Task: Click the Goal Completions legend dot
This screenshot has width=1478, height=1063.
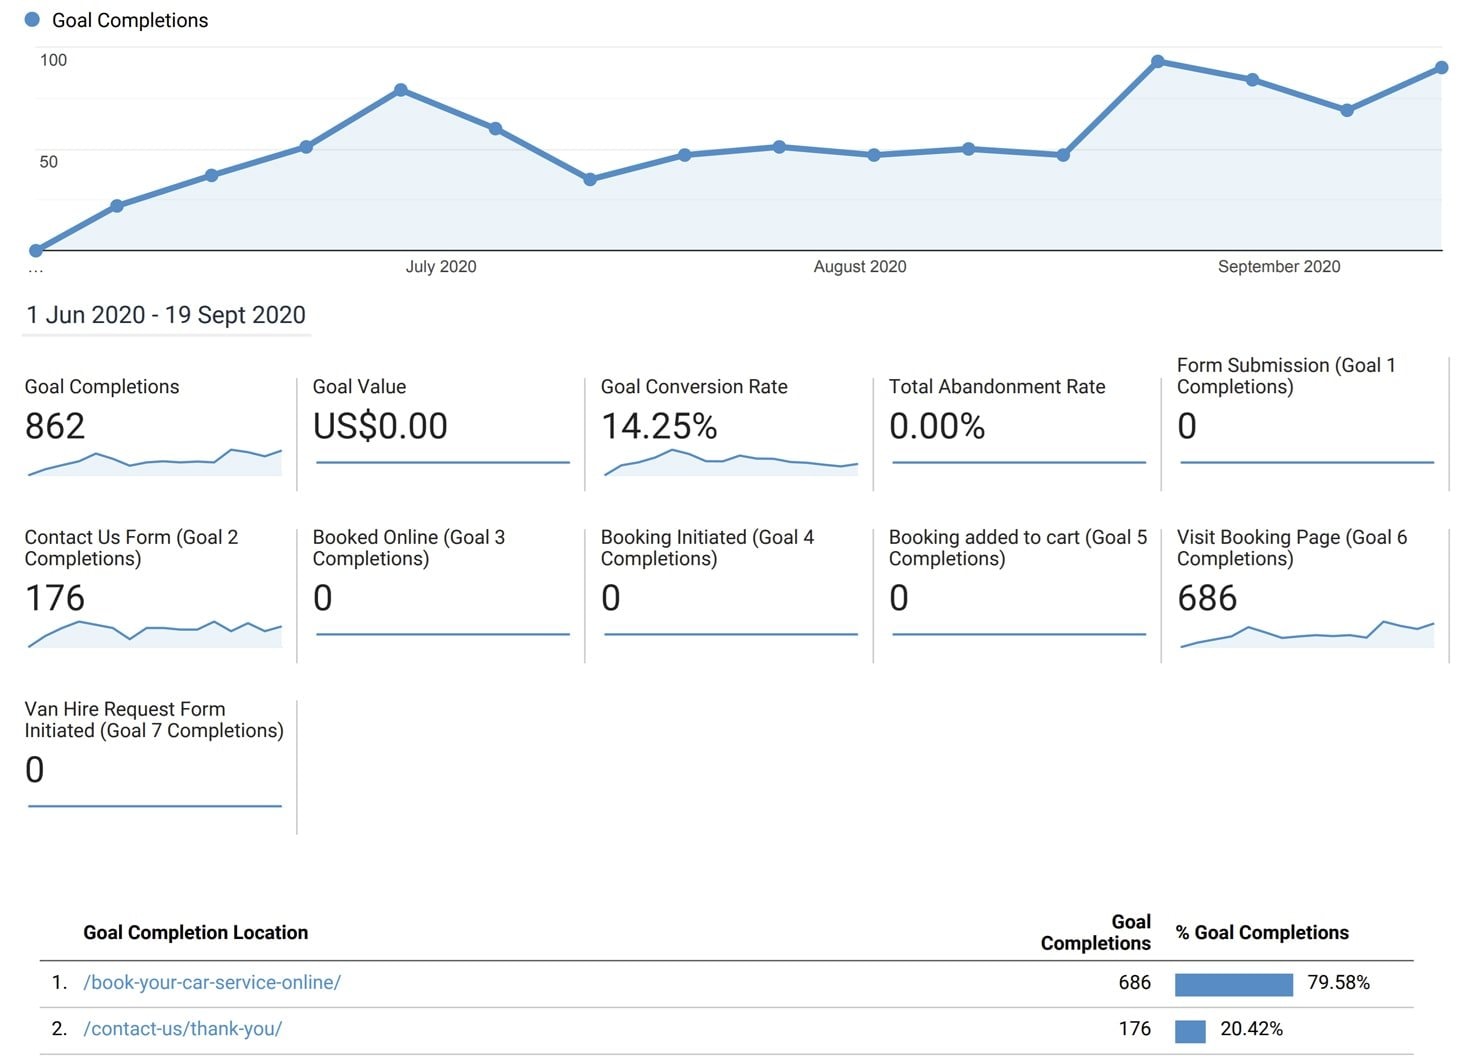Action: point(32,20)
